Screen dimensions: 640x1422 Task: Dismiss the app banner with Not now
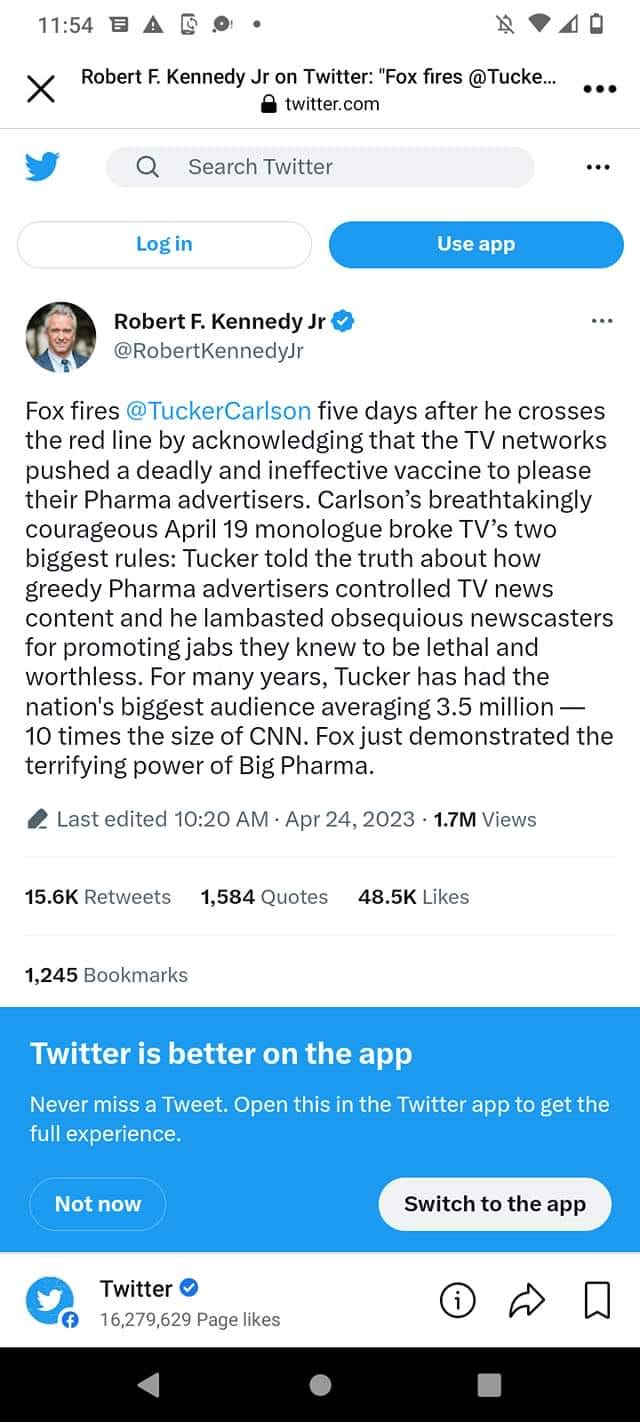pyautogui.click(x=98, y=1204)
